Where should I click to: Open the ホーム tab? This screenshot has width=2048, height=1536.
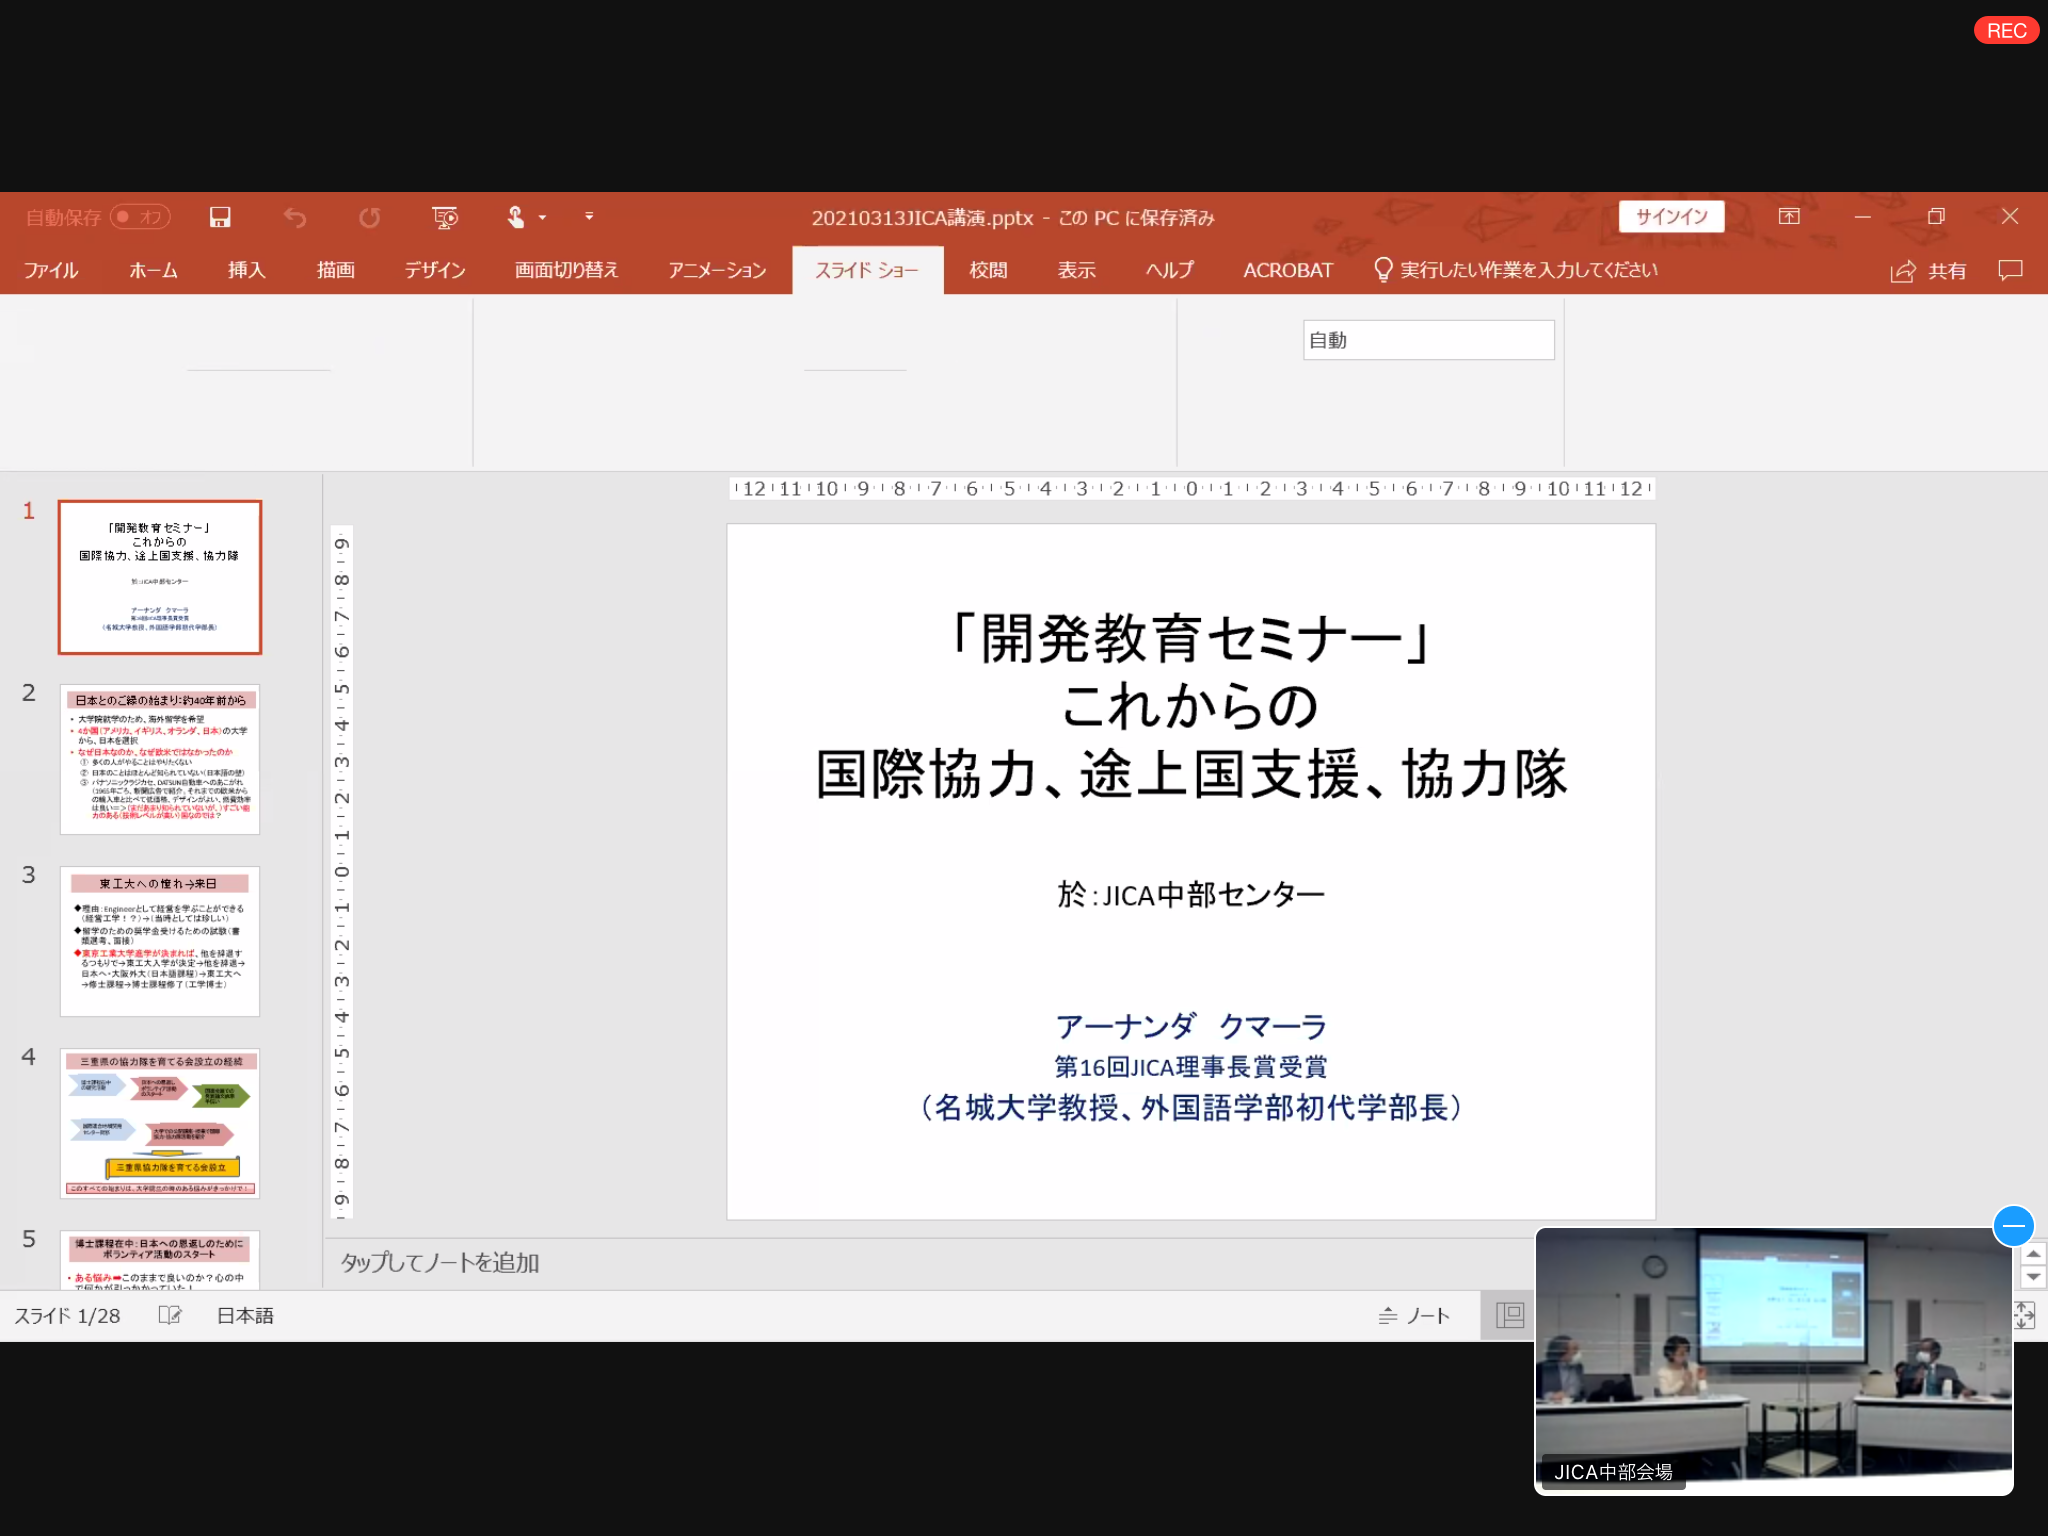click(153, 270)
